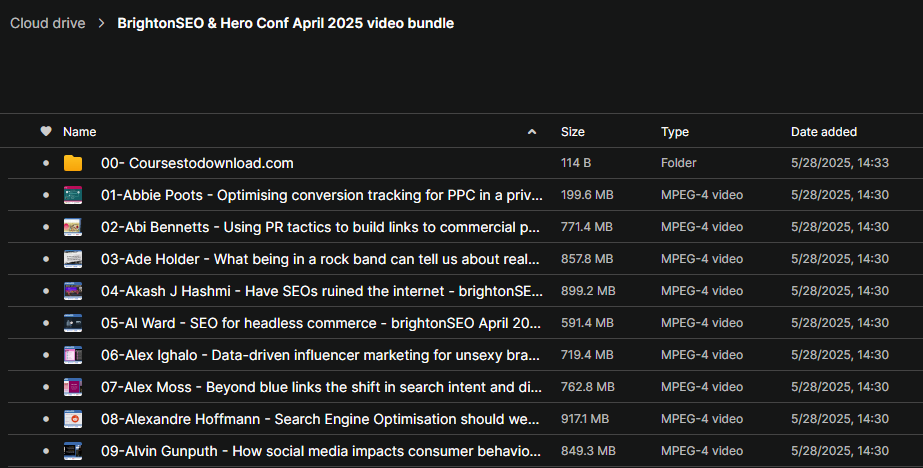Open 07-Alex Moss - Beyond blue links file
Viewport: 923px width, 468px height.
pos(321,387)
